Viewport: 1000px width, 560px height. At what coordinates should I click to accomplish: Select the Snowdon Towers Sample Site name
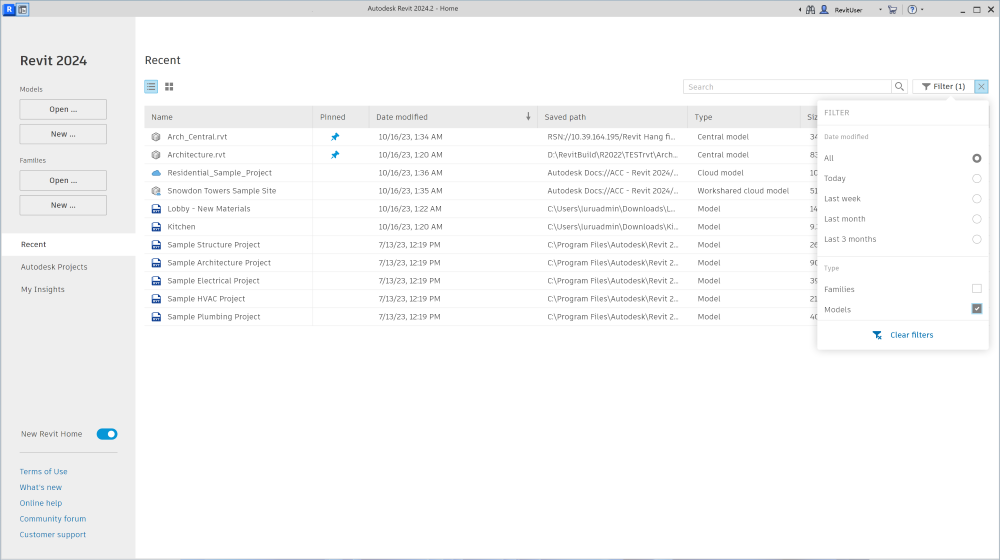221,191
